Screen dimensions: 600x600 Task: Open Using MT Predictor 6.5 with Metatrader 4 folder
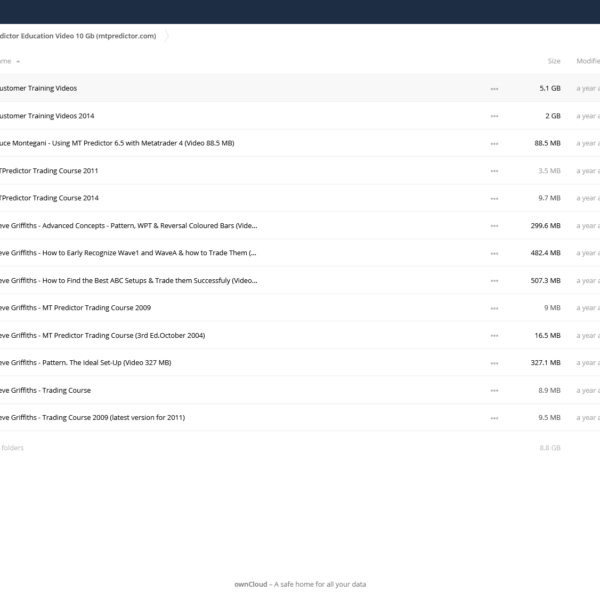point(117,143)
